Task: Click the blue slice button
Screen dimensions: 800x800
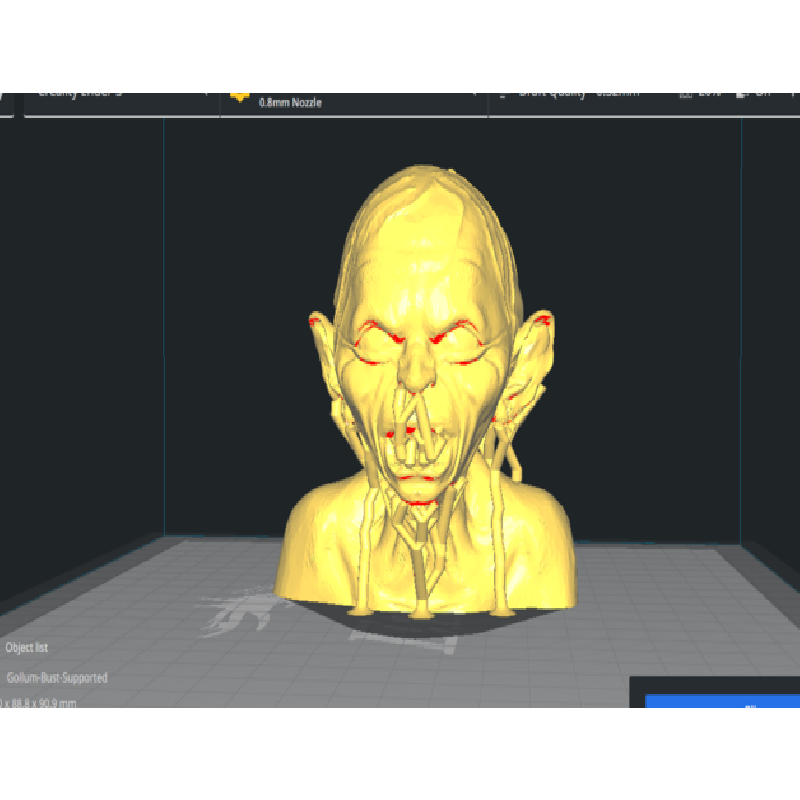Action: pos(722,701)
